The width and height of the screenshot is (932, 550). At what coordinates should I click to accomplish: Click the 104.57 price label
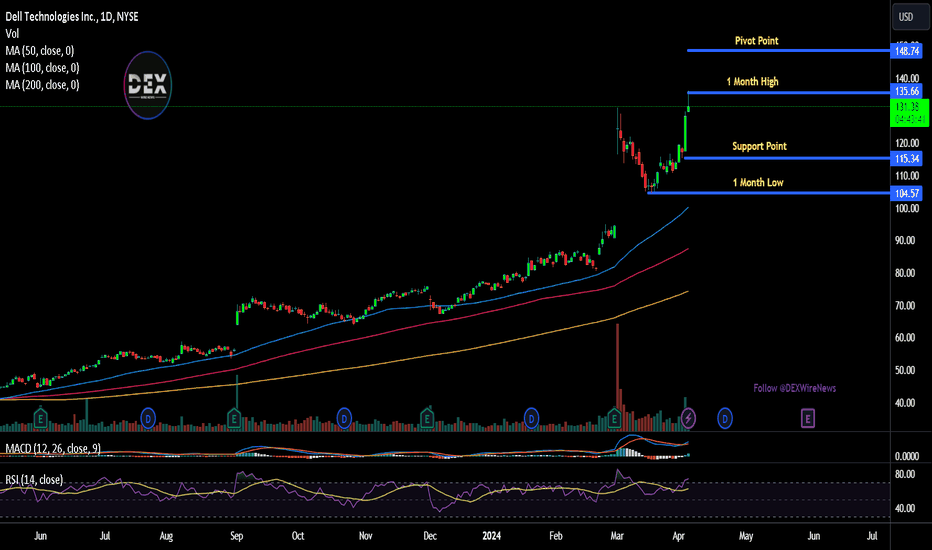pos(907,193)
